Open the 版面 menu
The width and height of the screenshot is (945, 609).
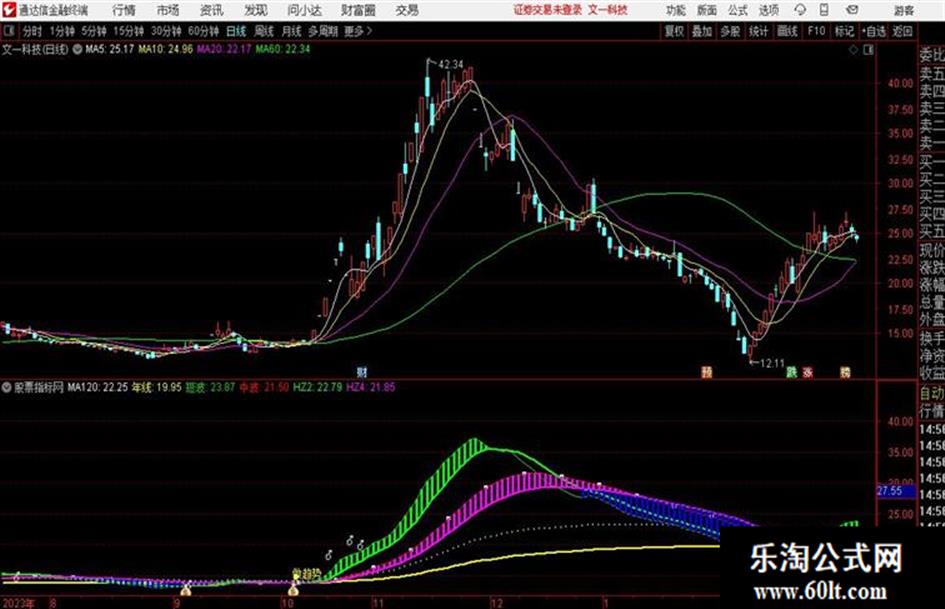coord(706,10)
